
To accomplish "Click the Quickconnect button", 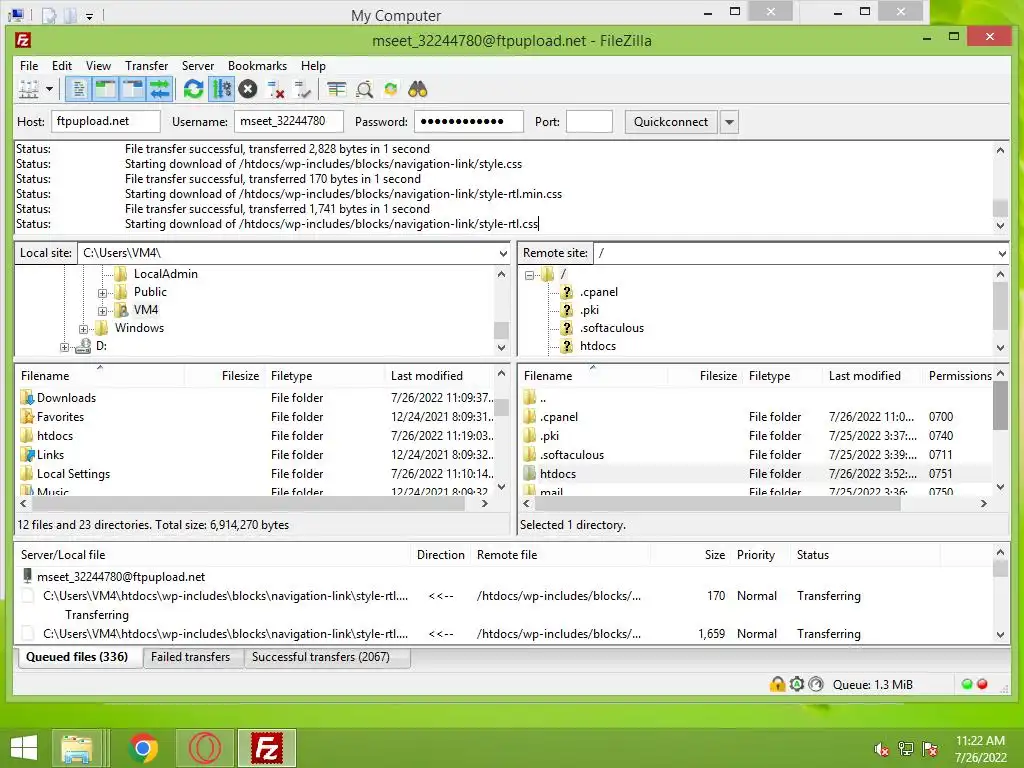I will pos(671,122).
